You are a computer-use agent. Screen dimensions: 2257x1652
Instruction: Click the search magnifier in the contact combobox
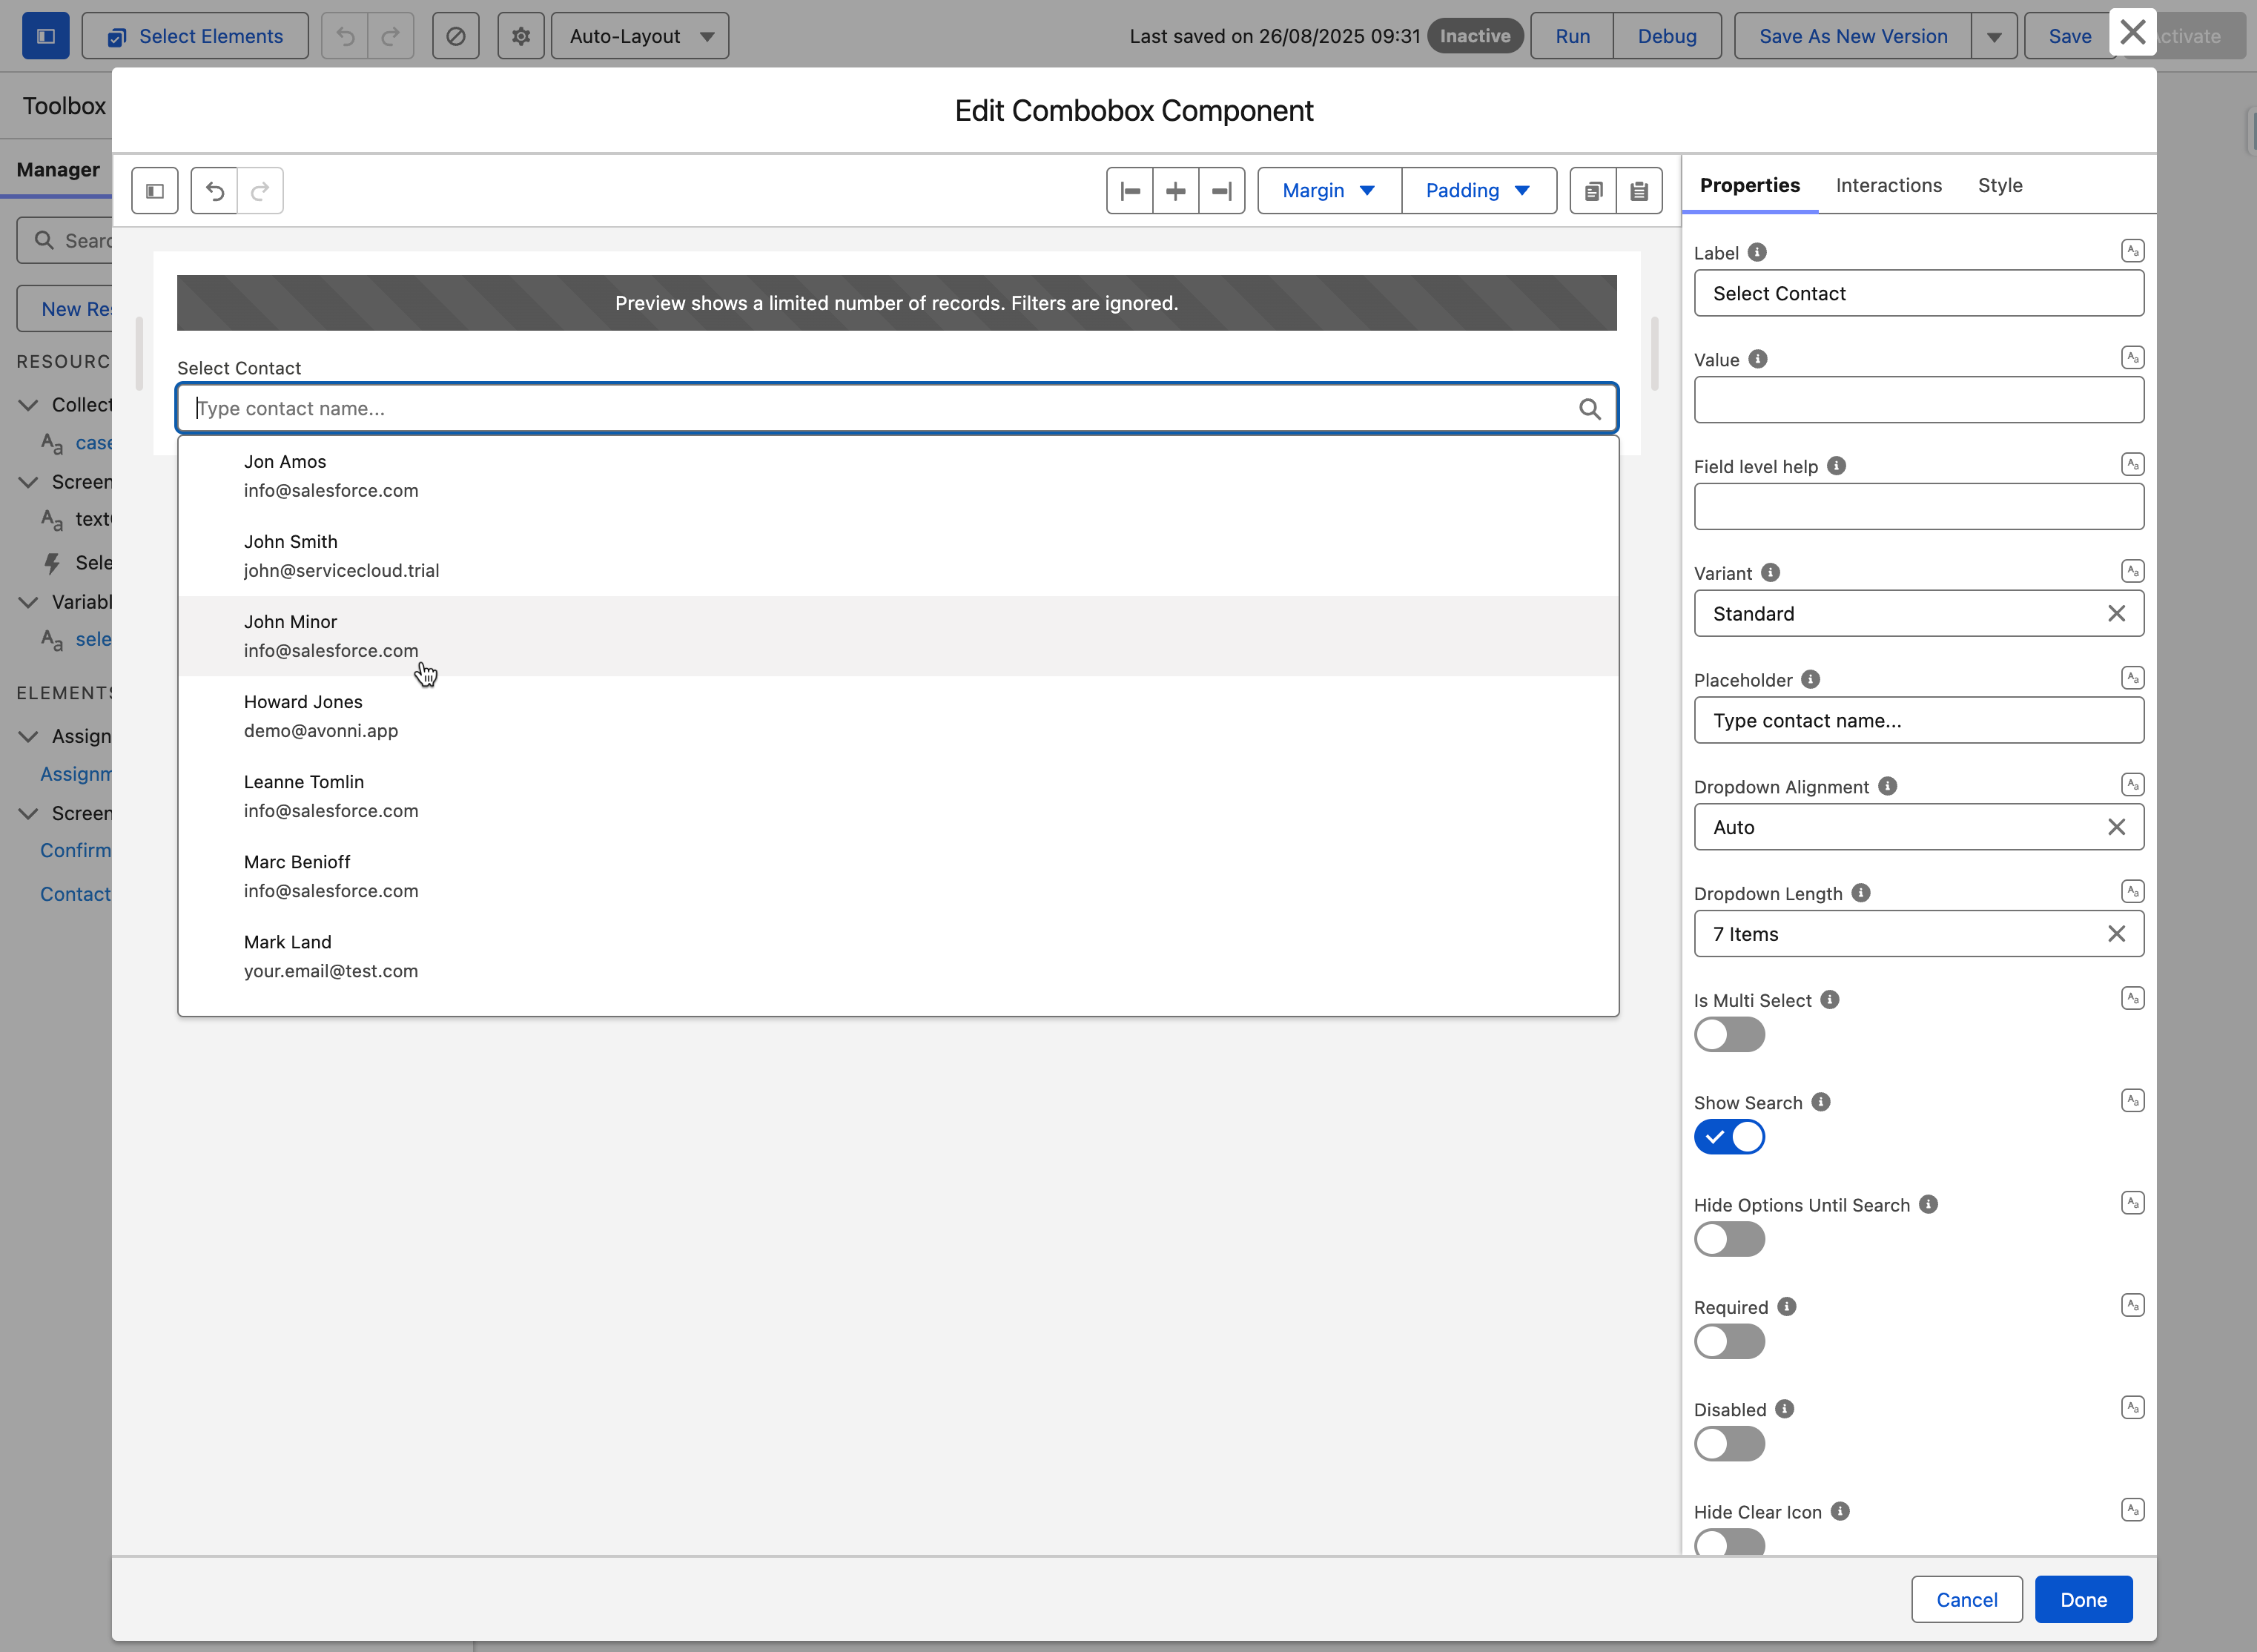pyautogui.click(x=1589, y=409)
